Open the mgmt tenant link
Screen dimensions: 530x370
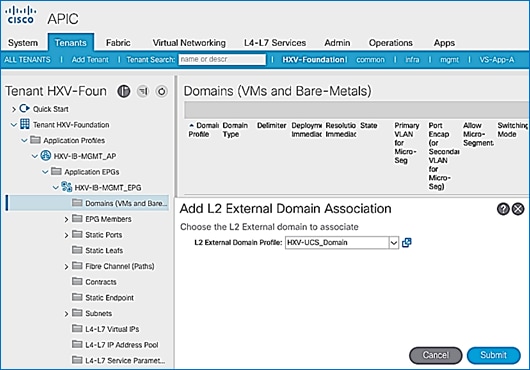[x=449, y=60]
